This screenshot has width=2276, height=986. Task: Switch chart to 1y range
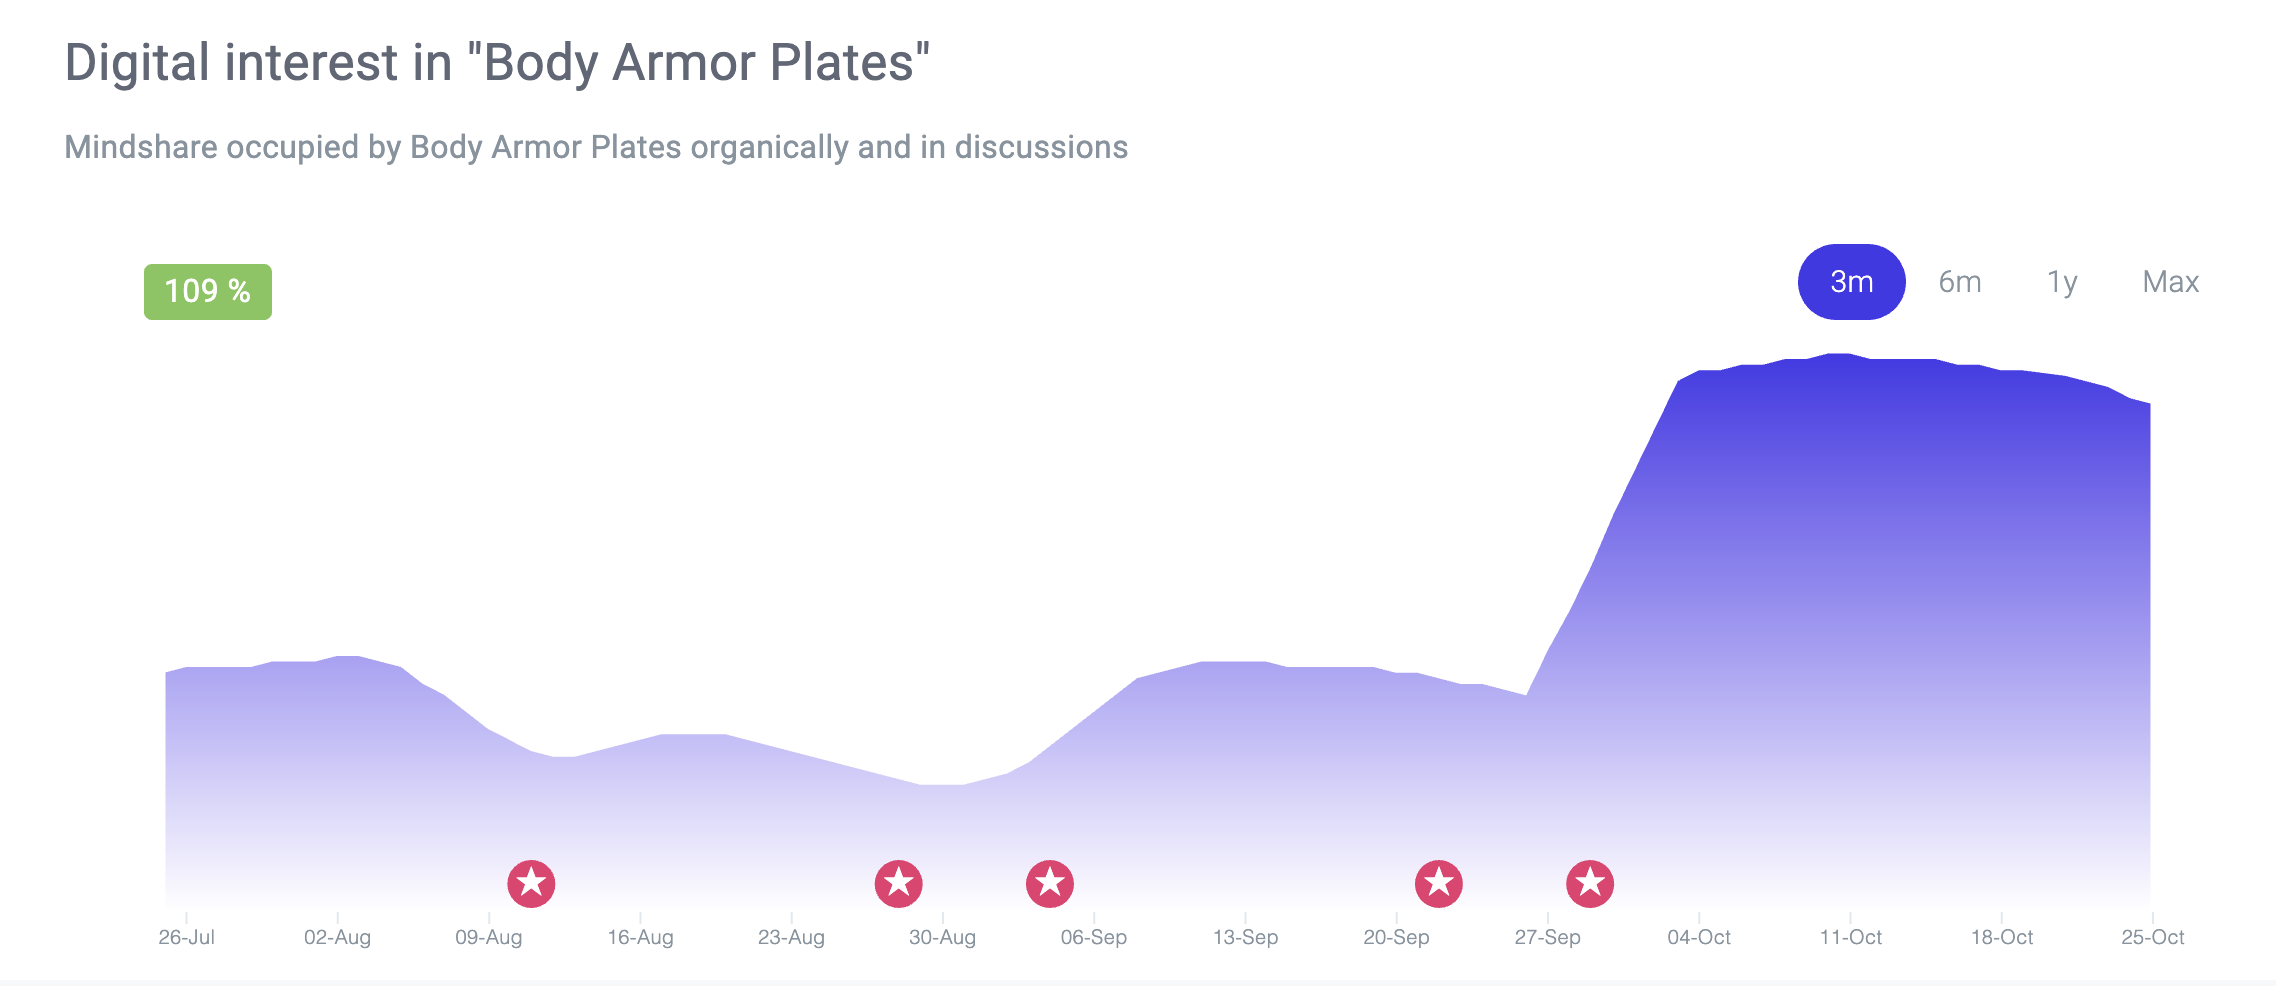[x=2062, y=283]
